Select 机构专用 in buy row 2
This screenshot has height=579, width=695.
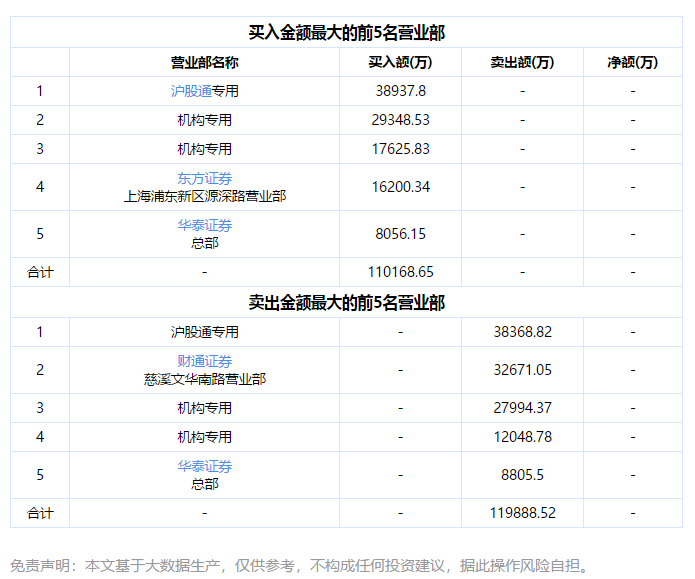tap(205, 120)
